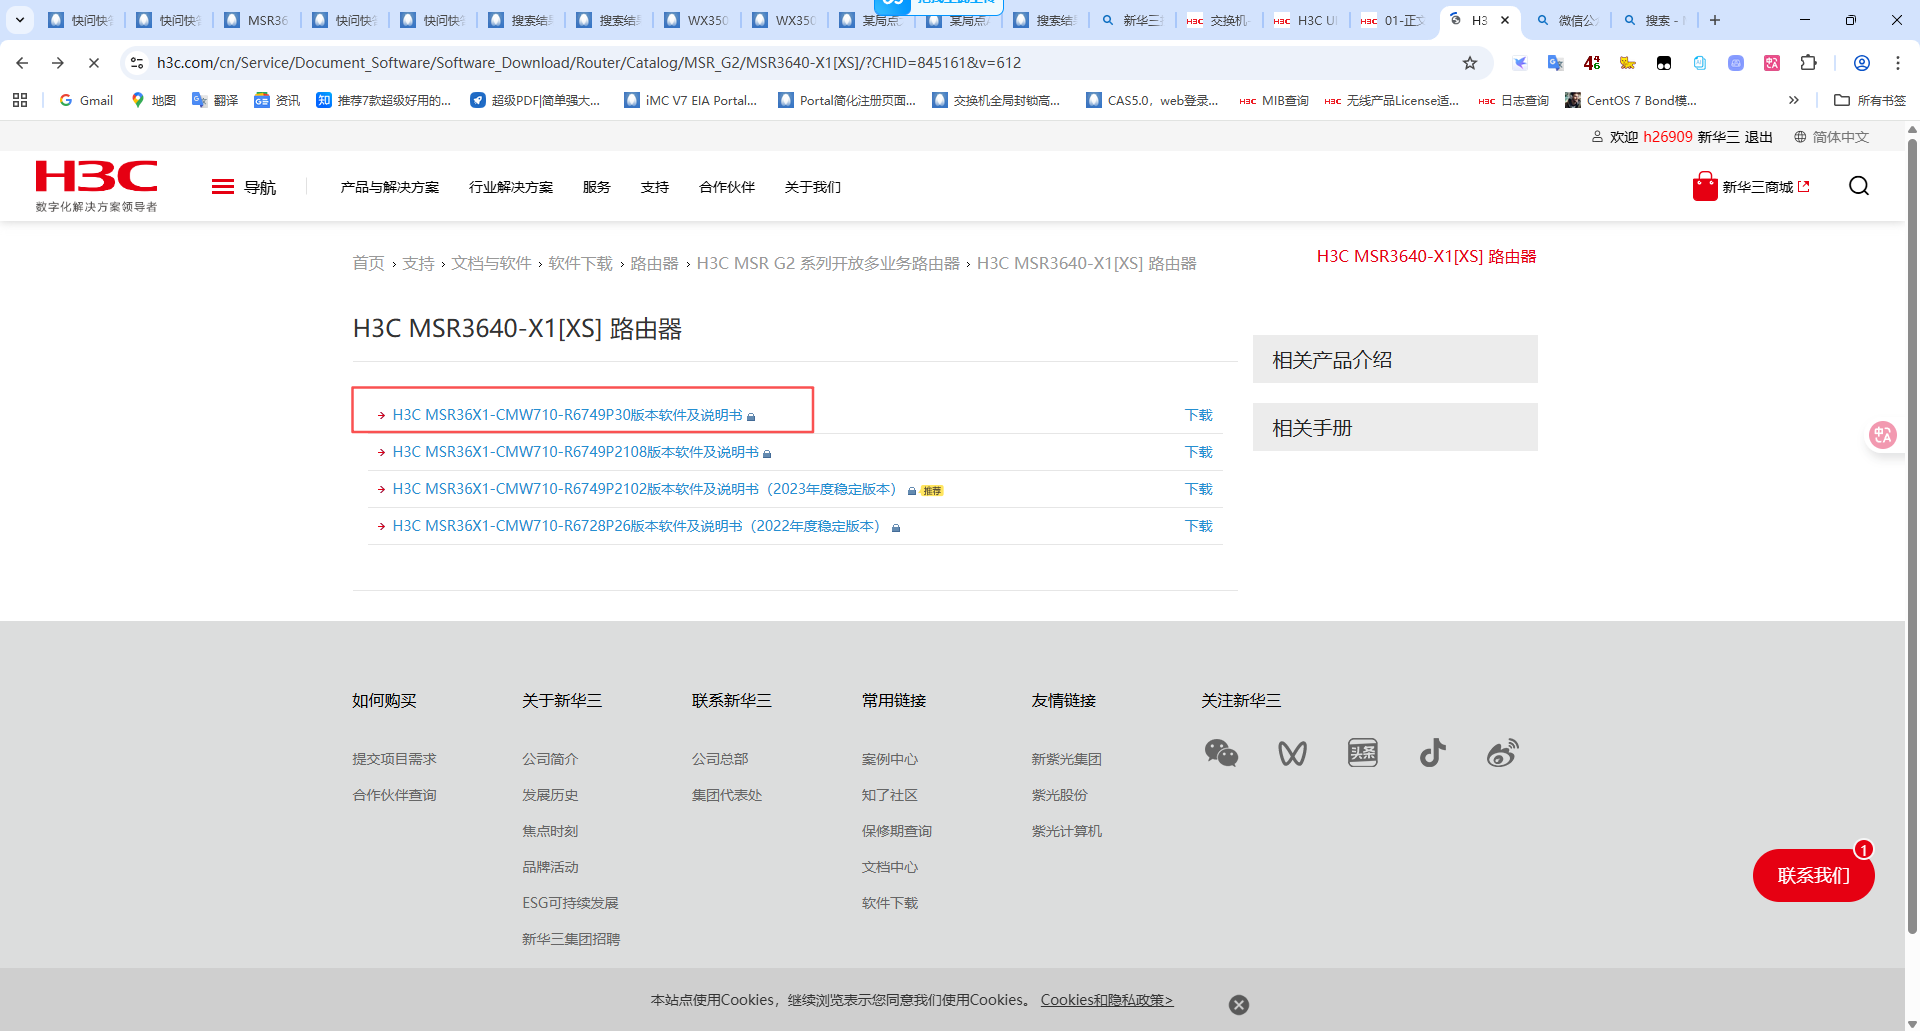1920x1031 pixels.
Task: Open the R6728P26 2022 stable version link
Action: point(636,526)
